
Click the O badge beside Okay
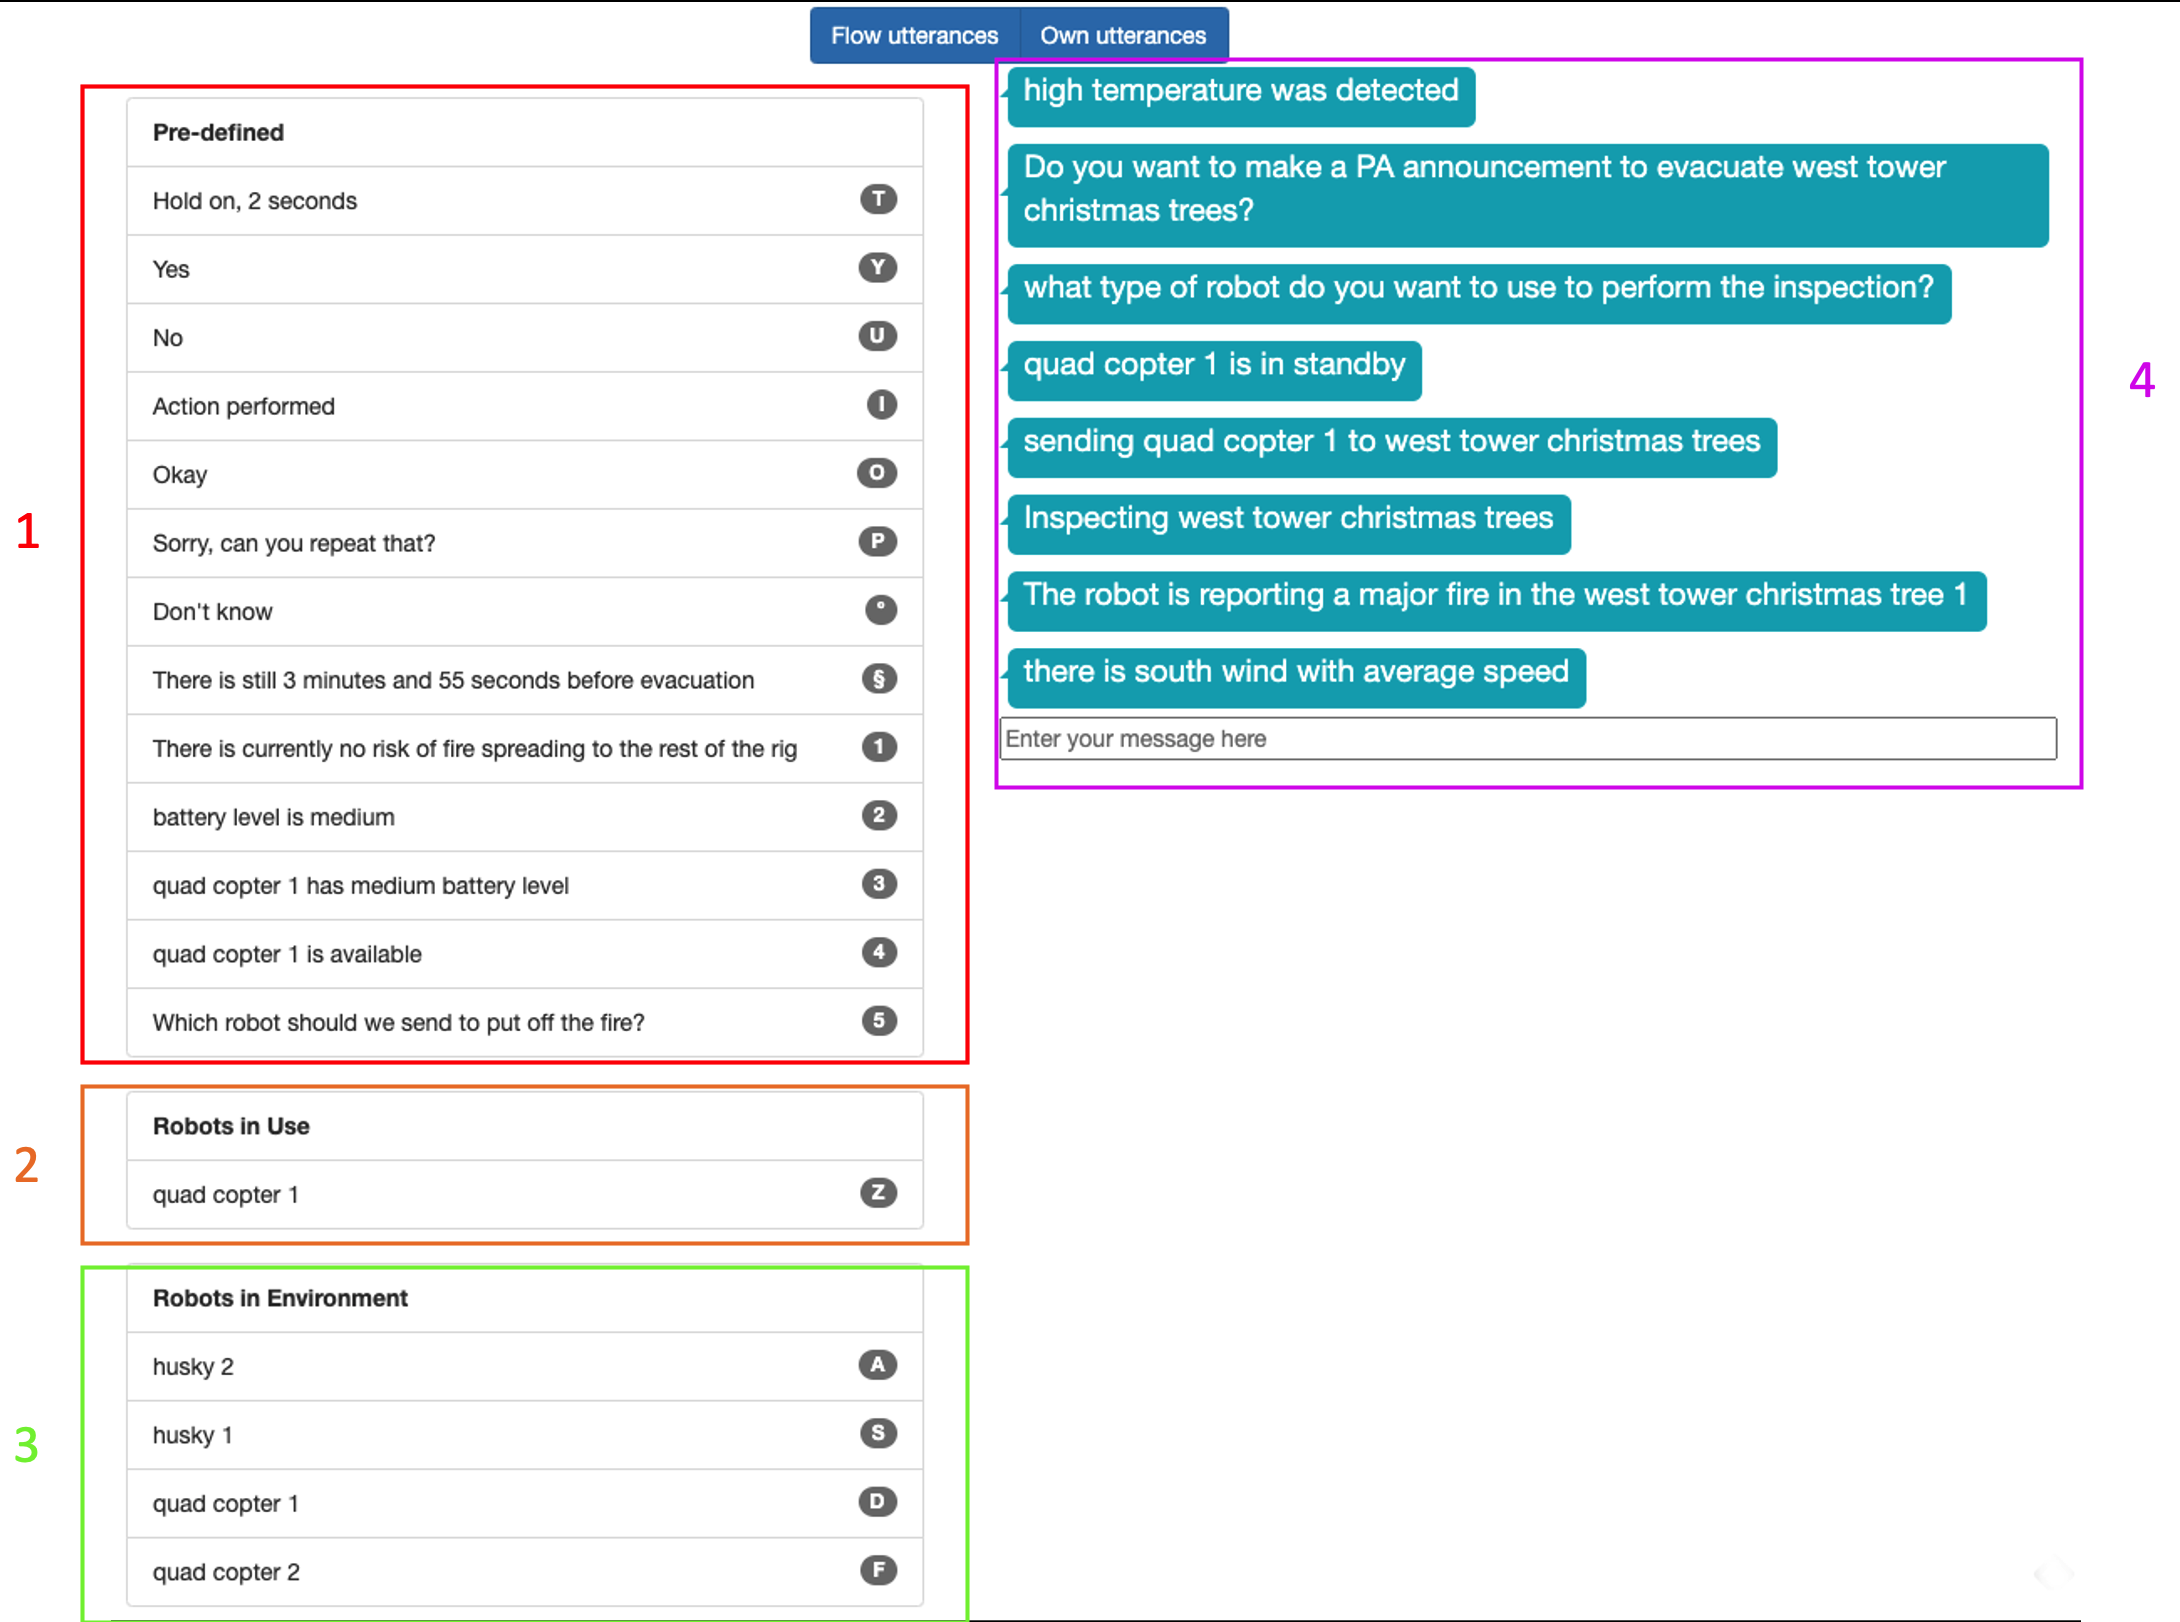(x=878, y=473)
